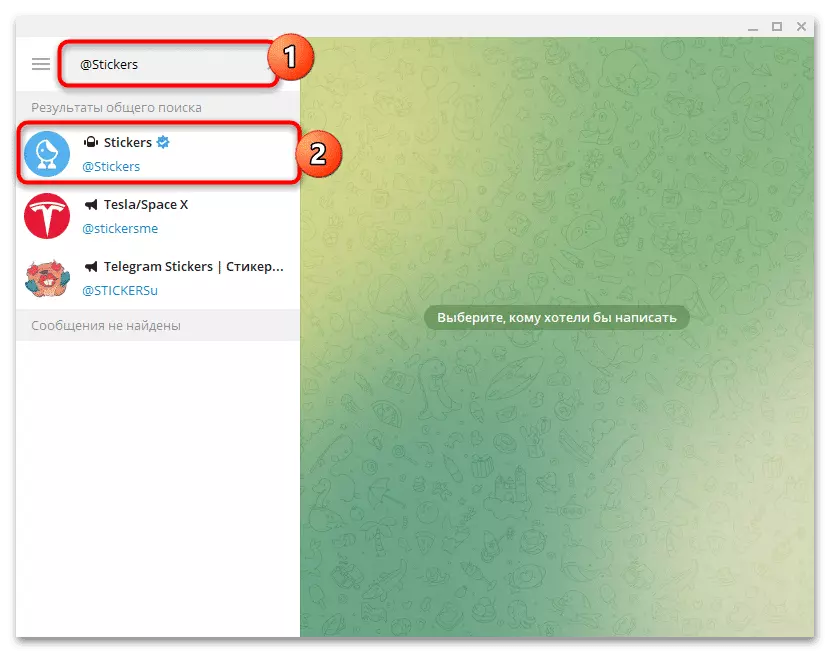830x653 pixels.
Task: Click the 'Сообщения не найдены' label
Action: [106, 325]
